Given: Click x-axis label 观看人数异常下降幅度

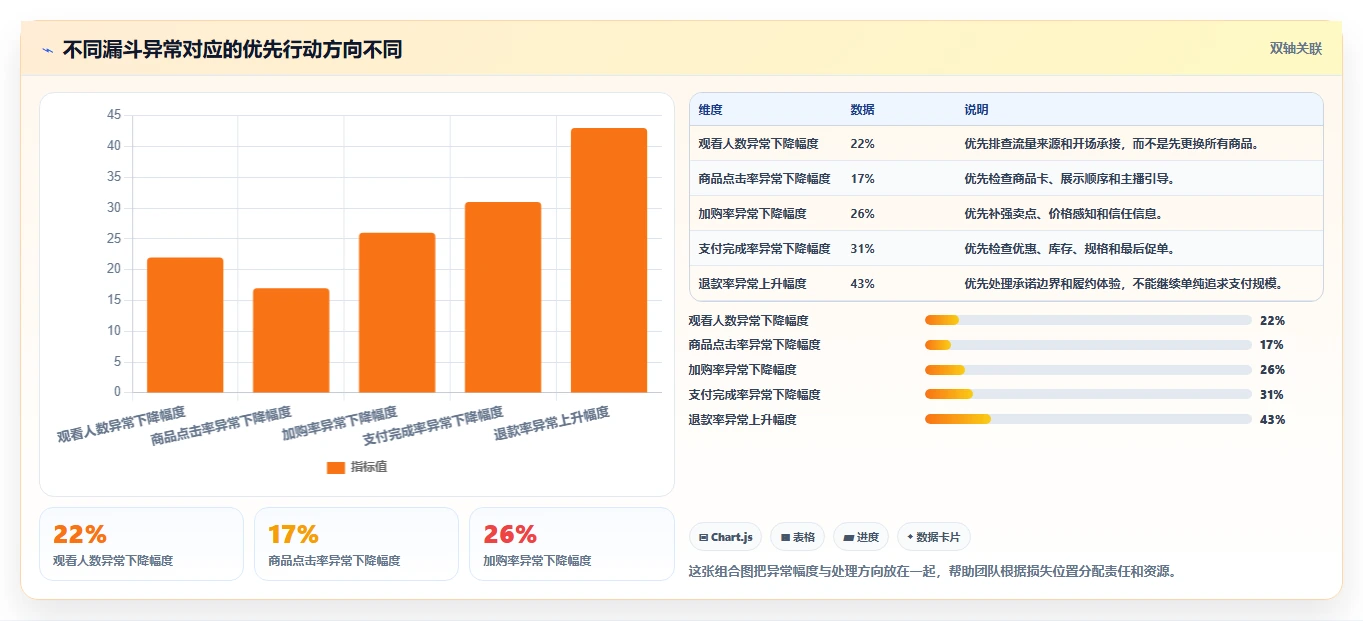Looking at the screenshot, I should point(121,425).
